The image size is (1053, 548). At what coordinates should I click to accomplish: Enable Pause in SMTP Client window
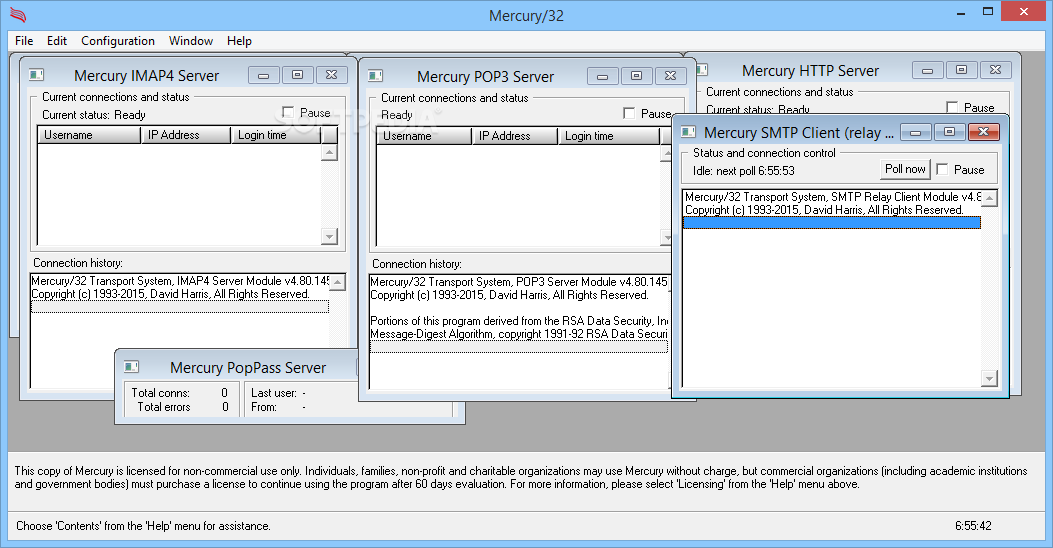click(x=942, y=169)
